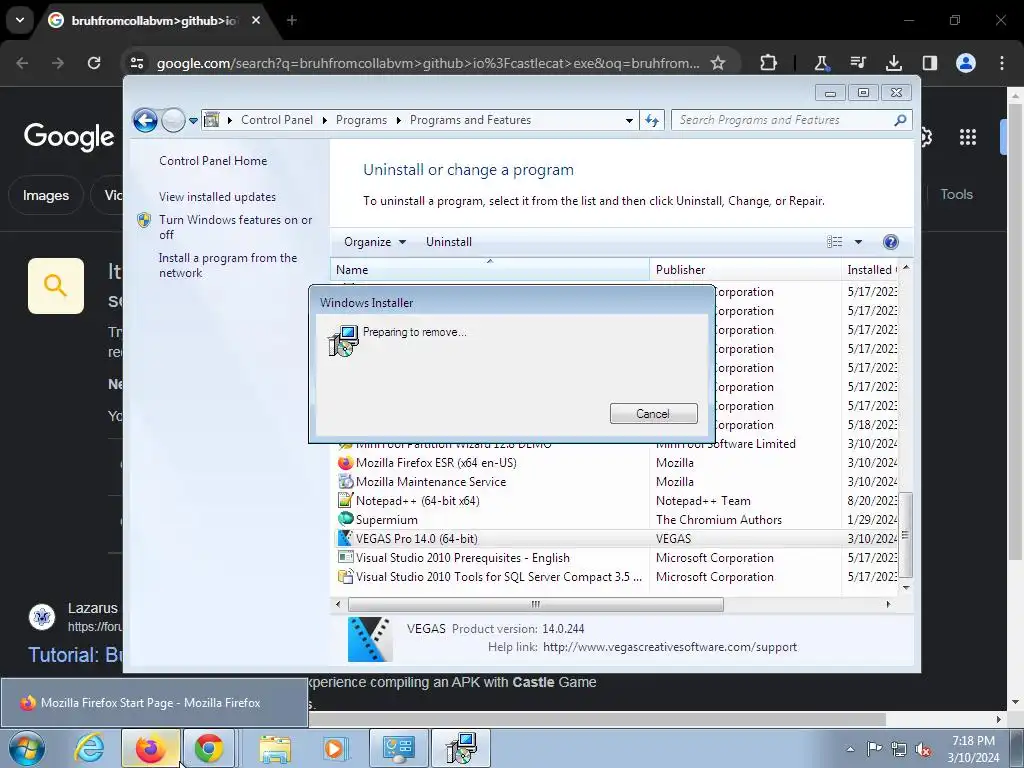Open Windows Media Player from the taskbar
This screenshot has width=1024, height=768.
(x=336, y=748)
